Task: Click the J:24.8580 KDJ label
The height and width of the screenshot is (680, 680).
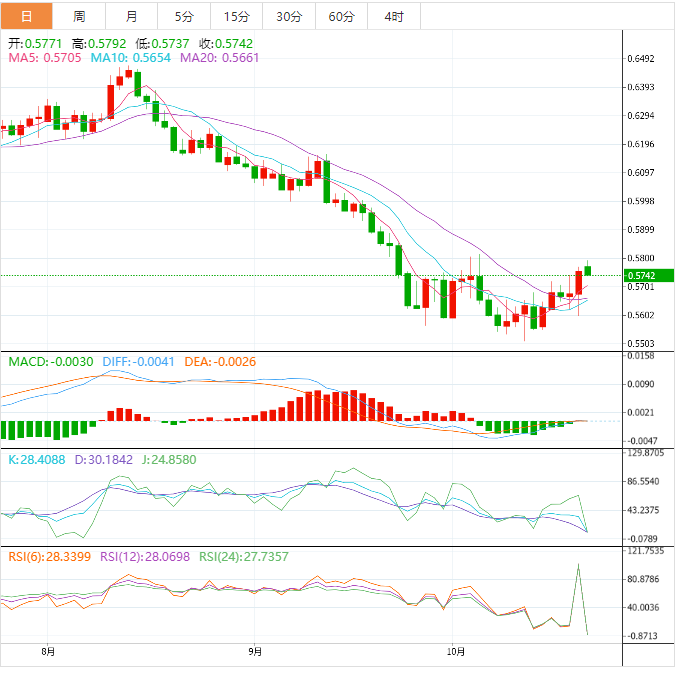Action: point(169,460)
